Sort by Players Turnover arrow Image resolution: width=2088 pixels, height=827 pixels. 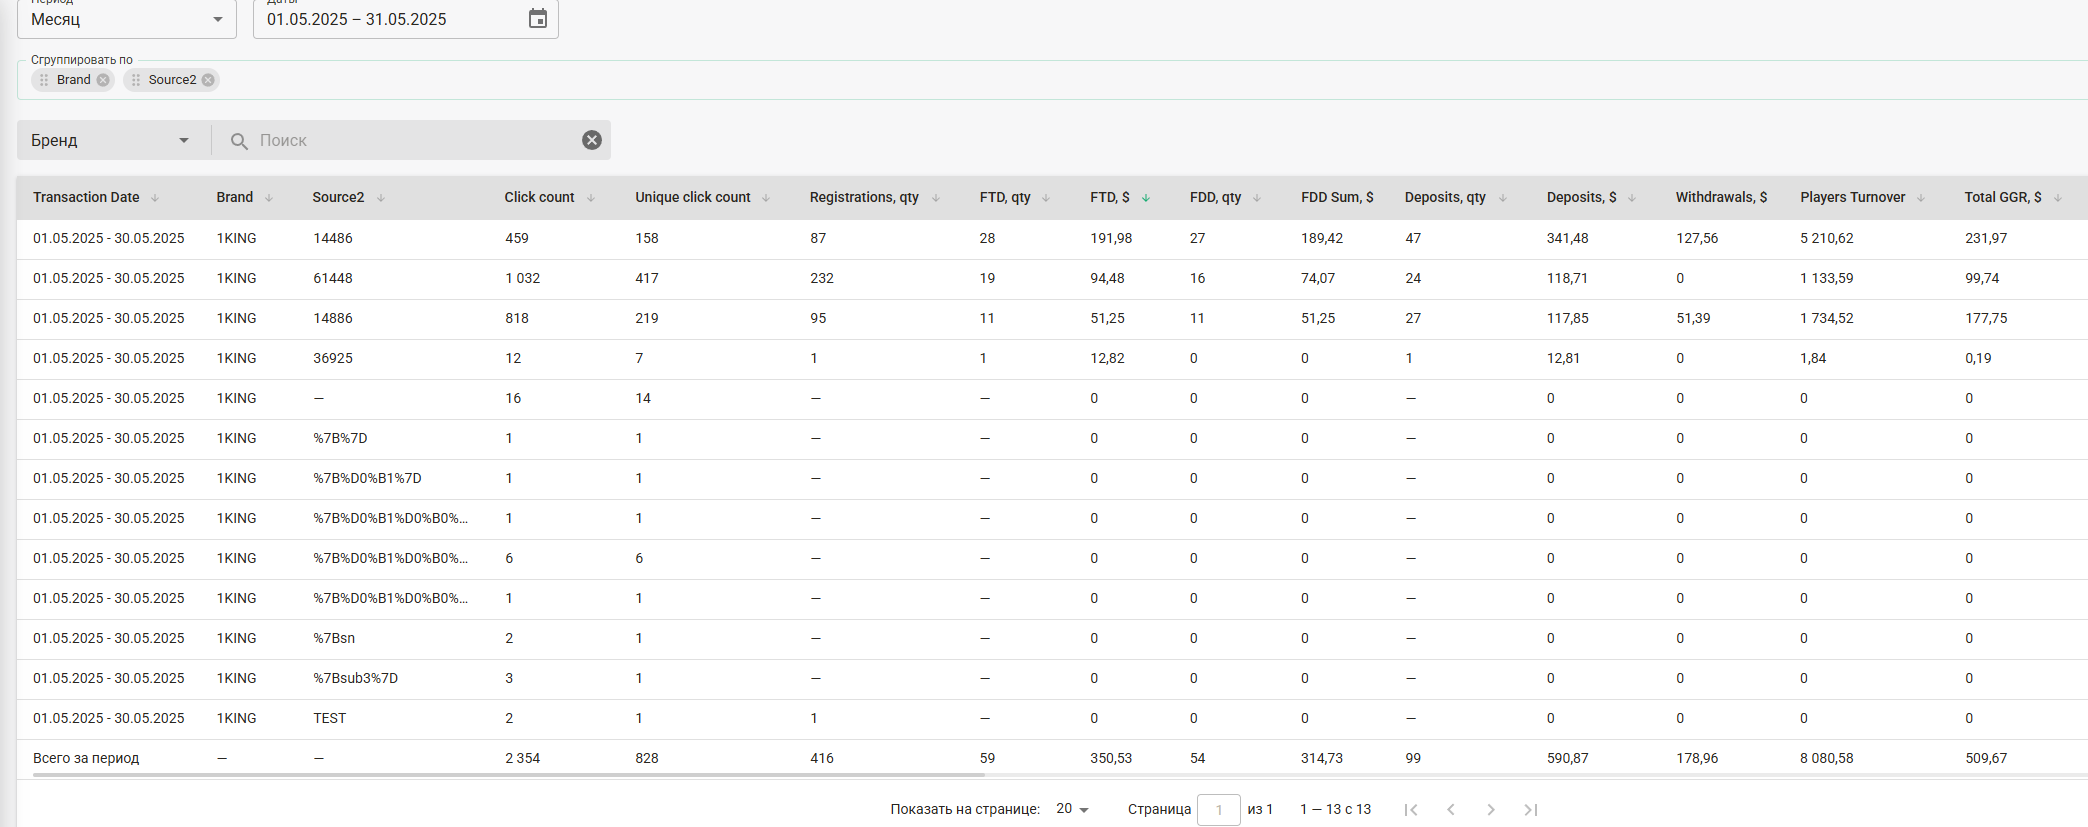click(x=1921, y=198)
